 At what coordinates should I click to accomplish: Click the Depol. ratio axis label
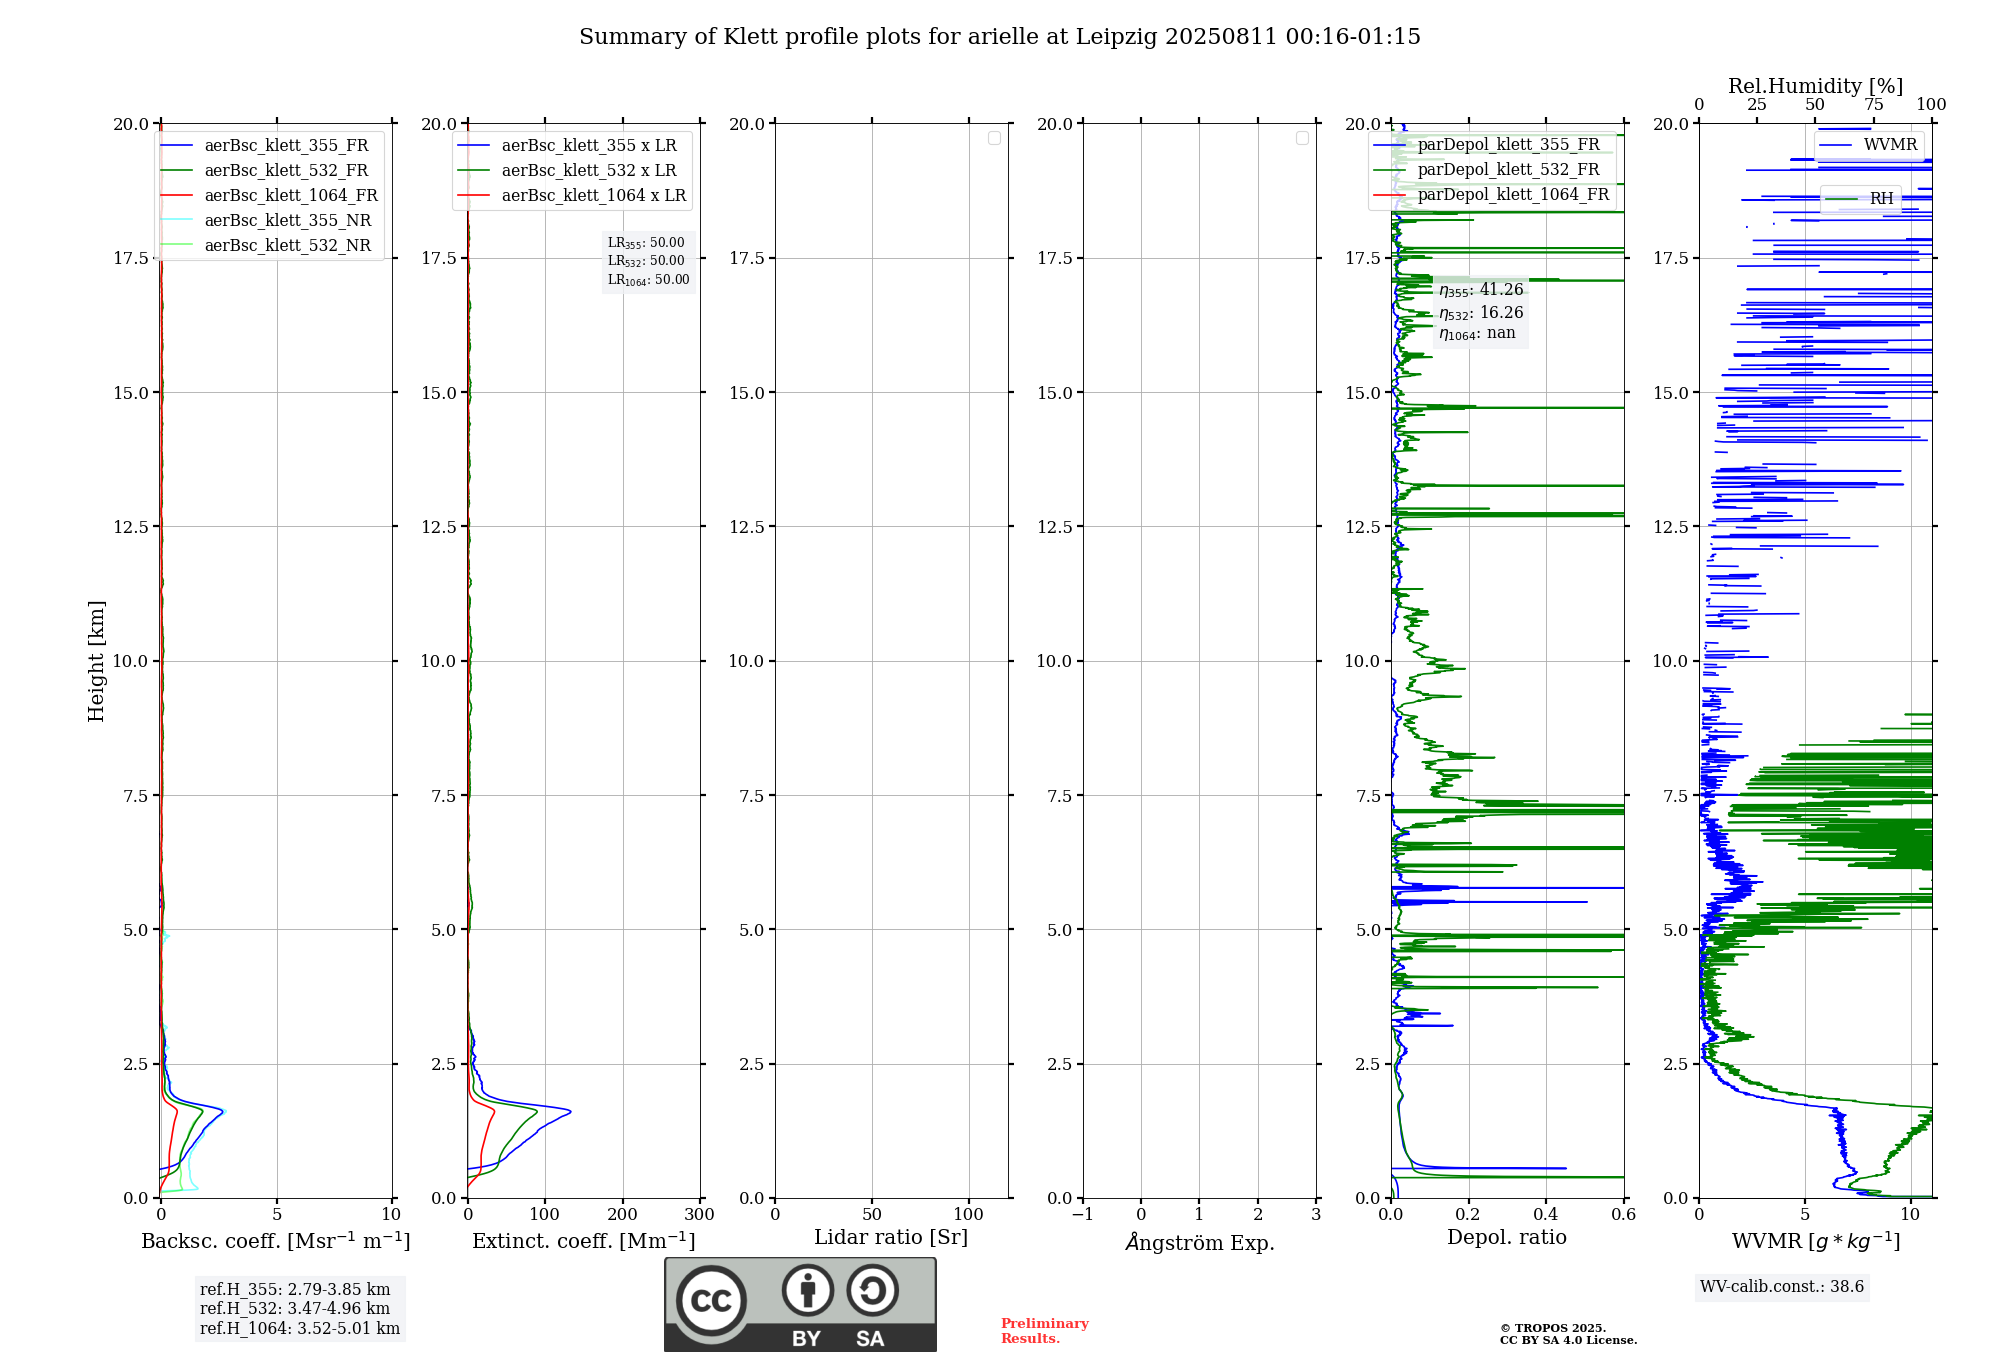pyautogui.click(x=1507, y=1238)
